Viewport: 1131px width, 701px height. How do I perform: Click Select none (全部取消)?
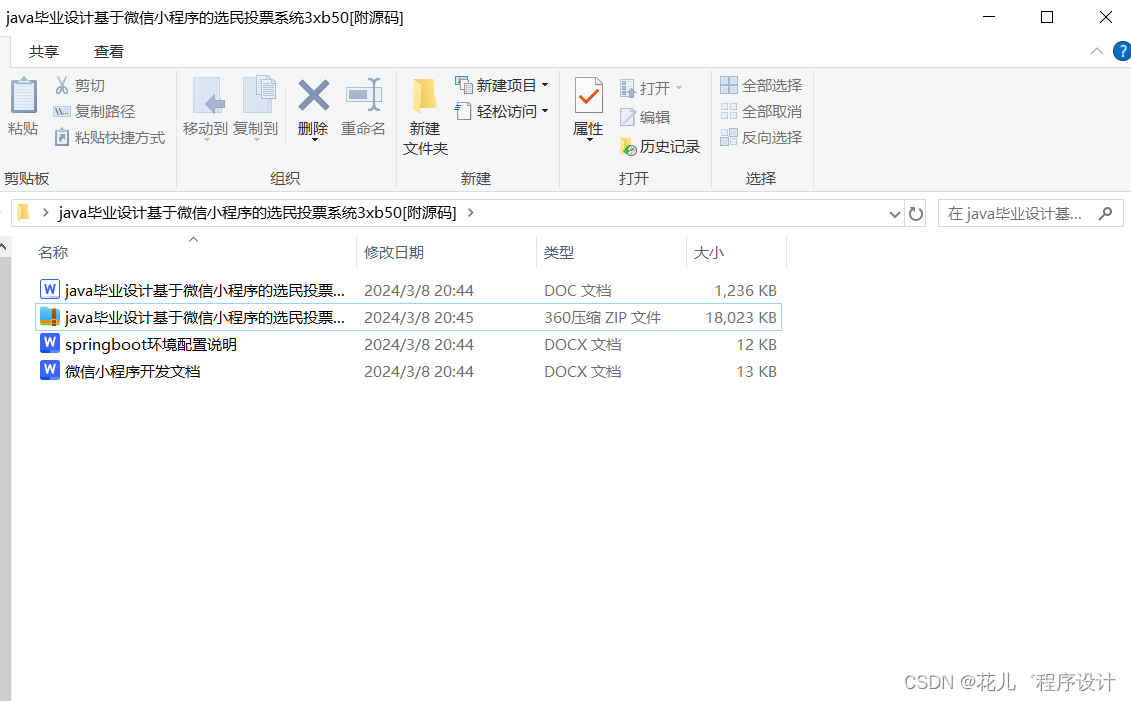[x=761, y=112]
